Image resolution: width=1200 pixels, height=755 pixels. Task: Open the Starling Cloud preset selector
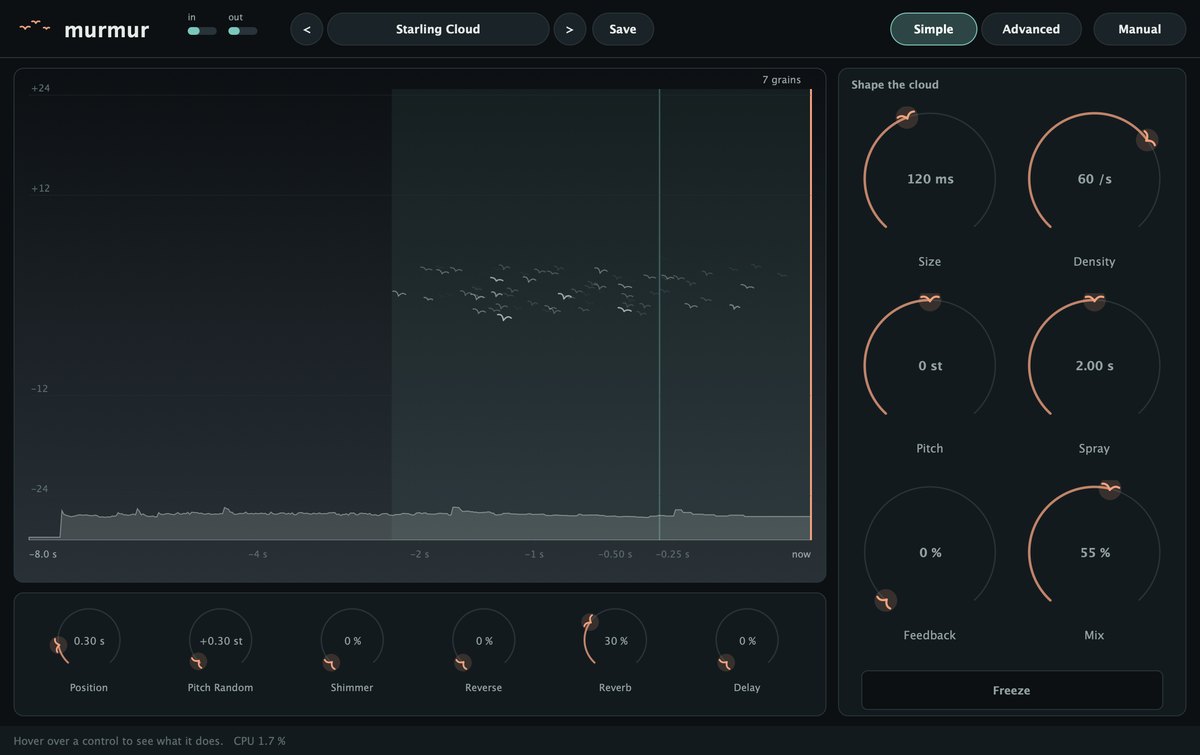pyautogui.click(x=438, y=29)
